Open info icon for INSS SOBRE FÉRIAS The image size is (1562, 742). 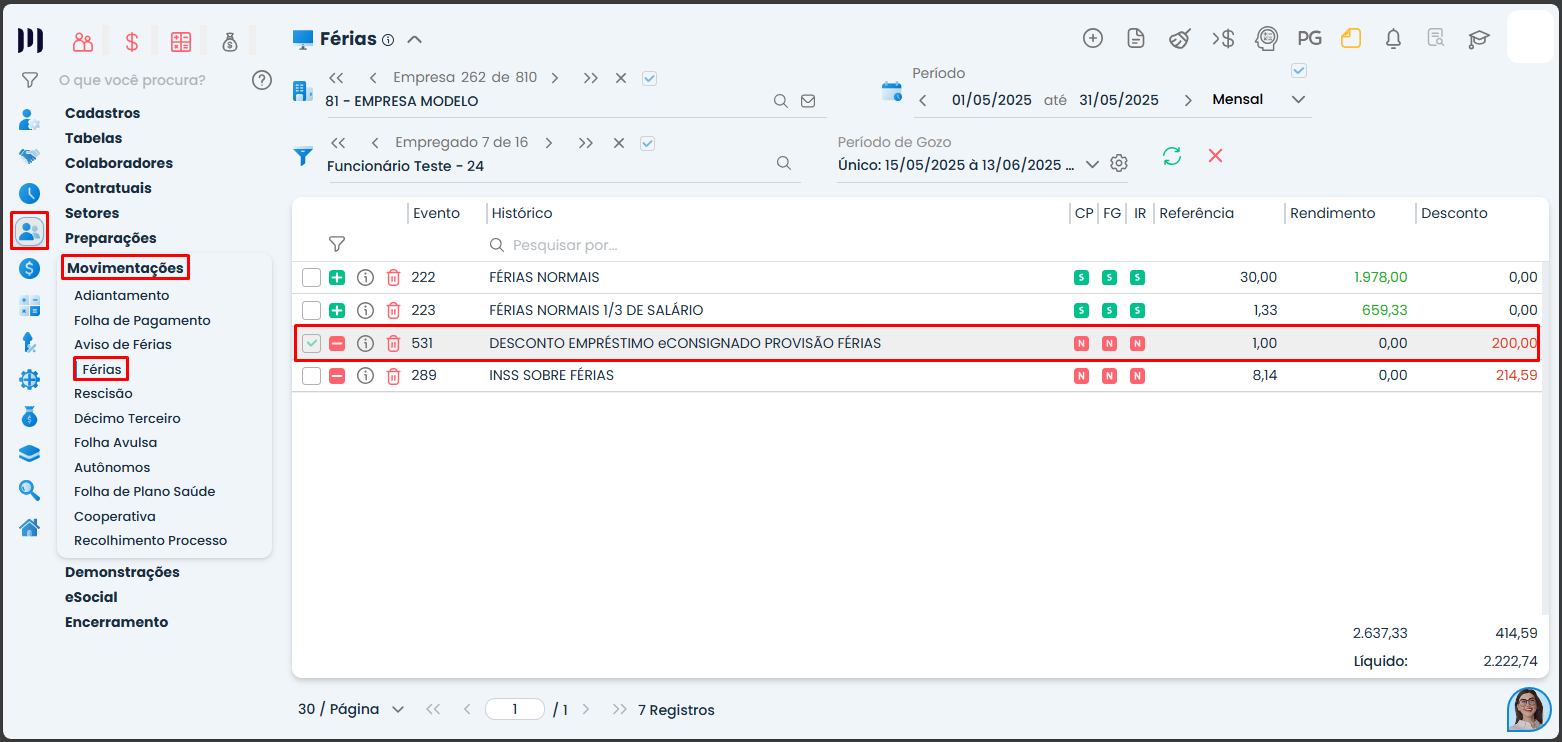click(x=366, y=376)
